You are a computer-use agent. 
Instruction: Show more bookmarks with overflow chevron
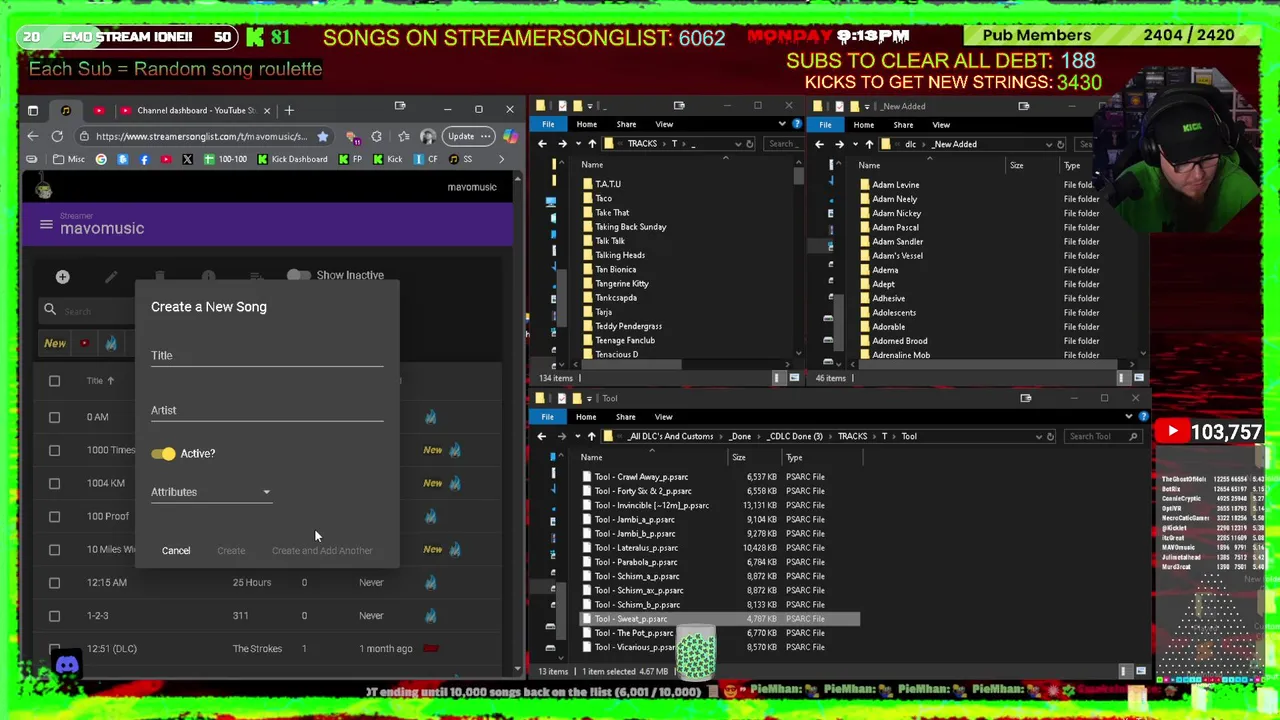502,159
